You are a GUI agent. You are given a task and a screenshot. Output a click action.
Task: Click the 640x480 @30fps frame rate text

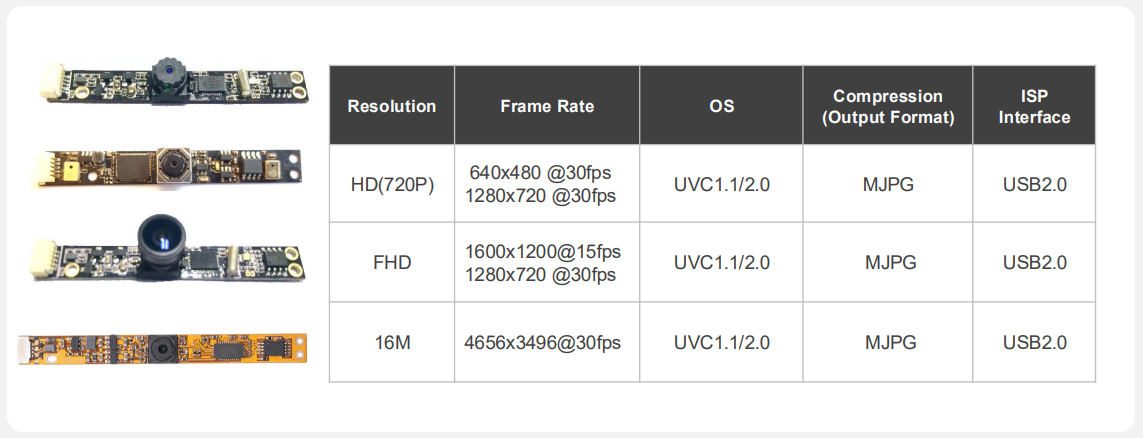pos(540,173)
